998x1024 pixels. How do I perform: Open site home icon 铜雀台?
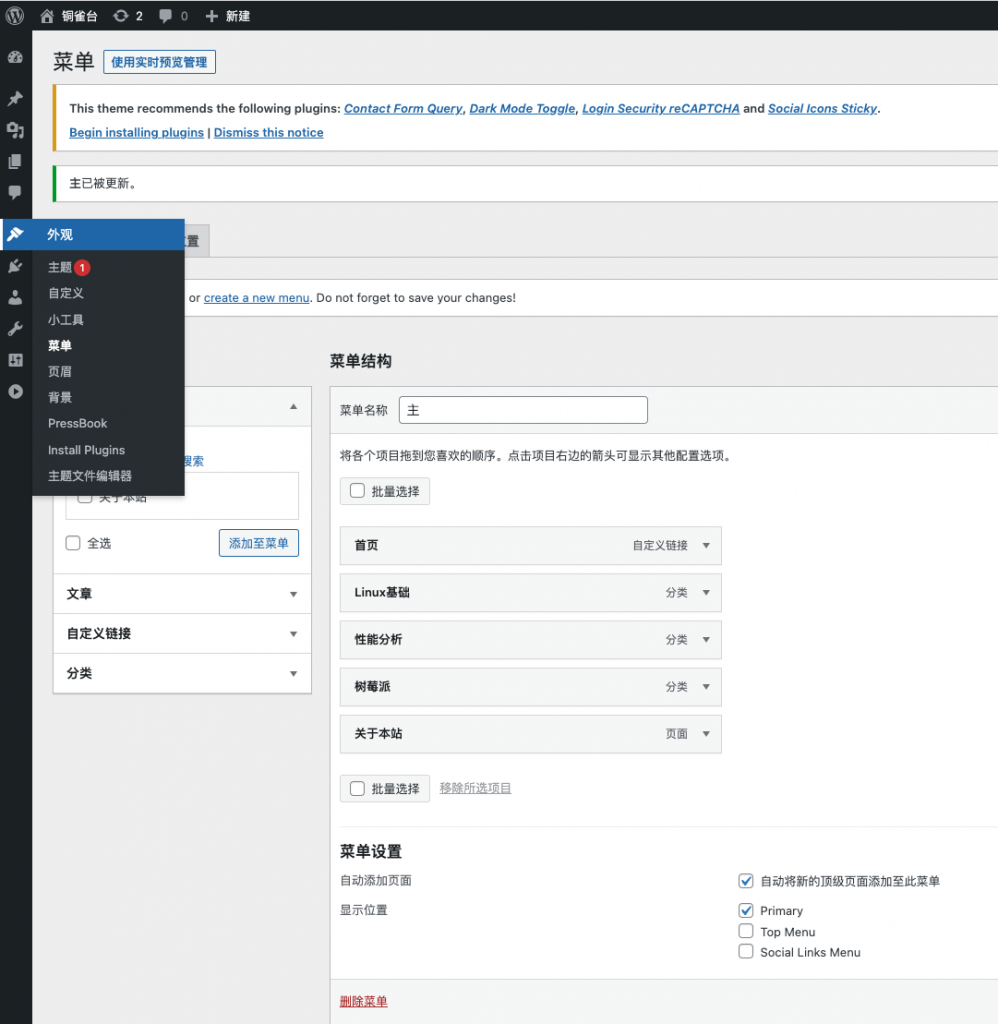tap(47, 16)
